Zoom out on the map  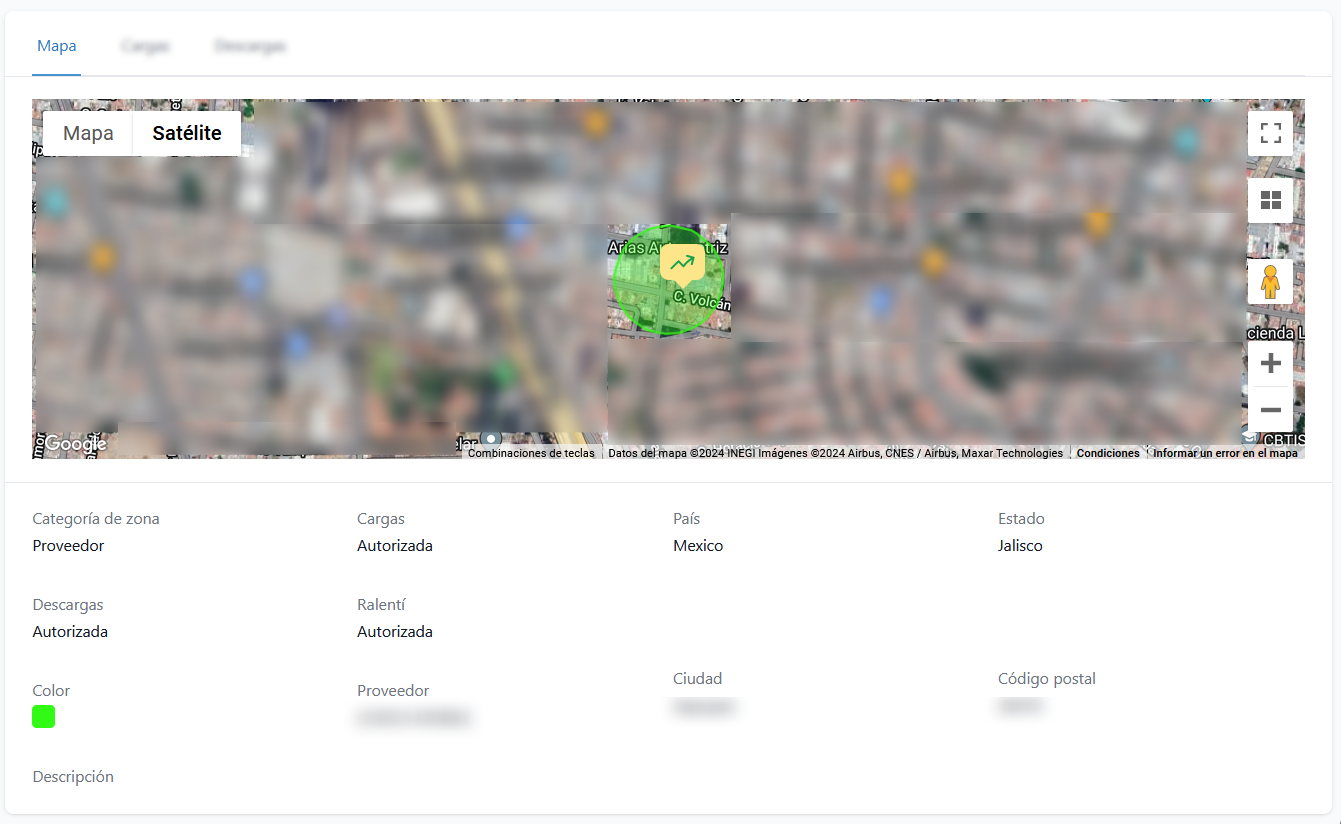pos(1270,410)
